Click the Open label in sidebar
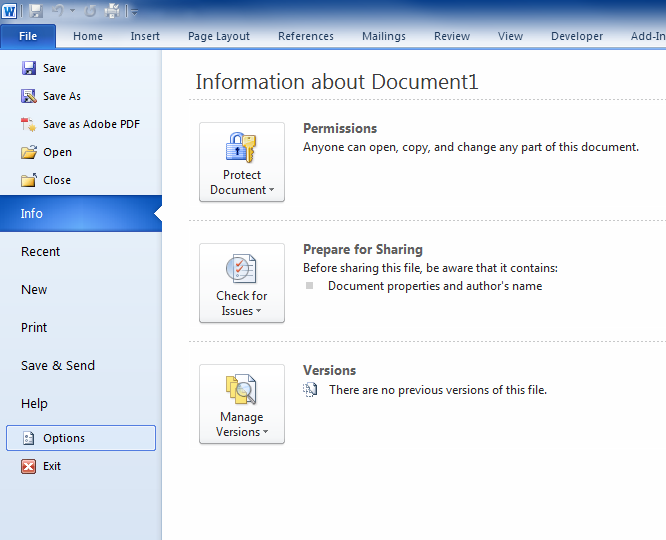Viewport: 666px width, 540px height. pos(57,153)
